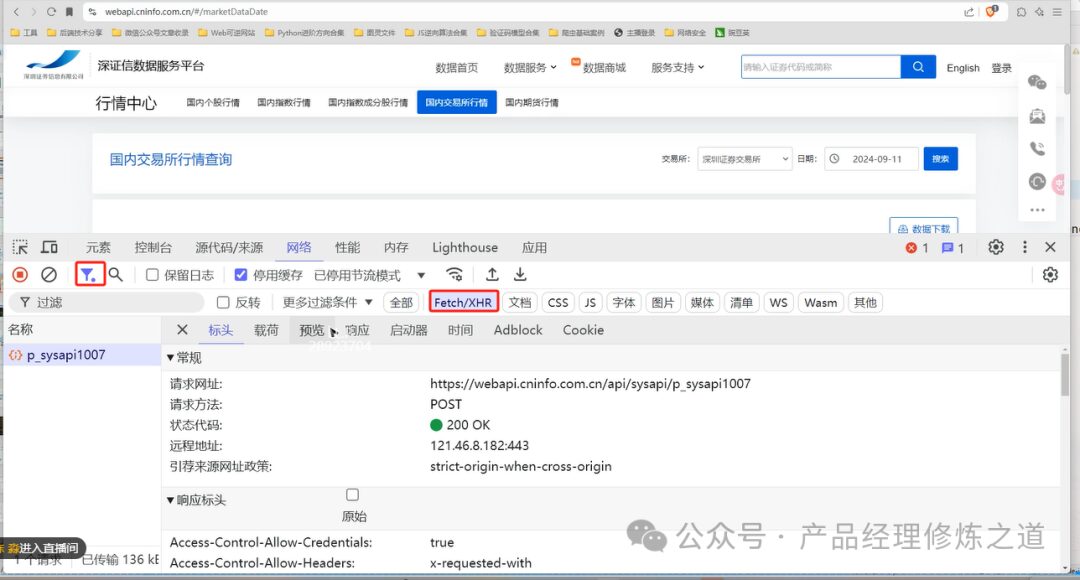Filter requests by 全部
This screenshot has height=580, width=1080.
pos(402,302)
